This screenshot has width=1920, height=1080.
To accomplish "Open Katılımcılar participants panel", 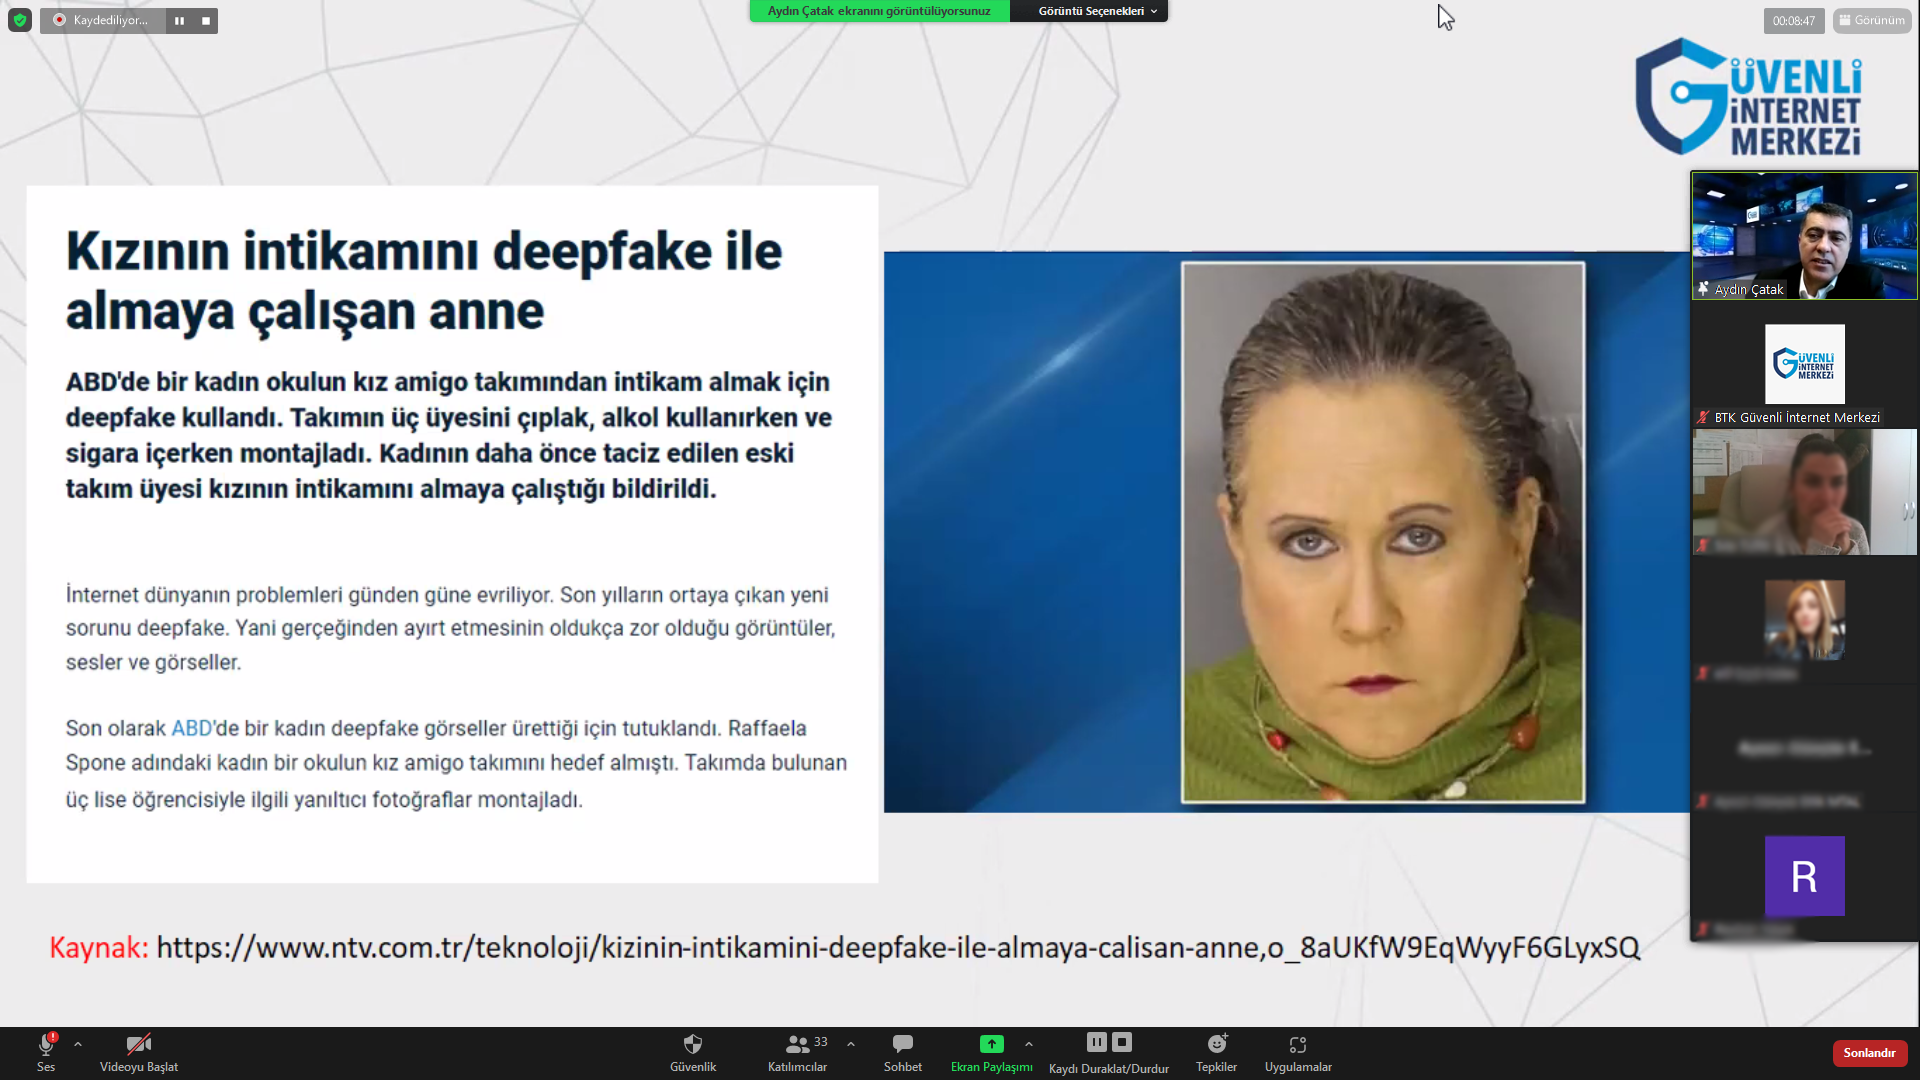I will click(798, 1052).
